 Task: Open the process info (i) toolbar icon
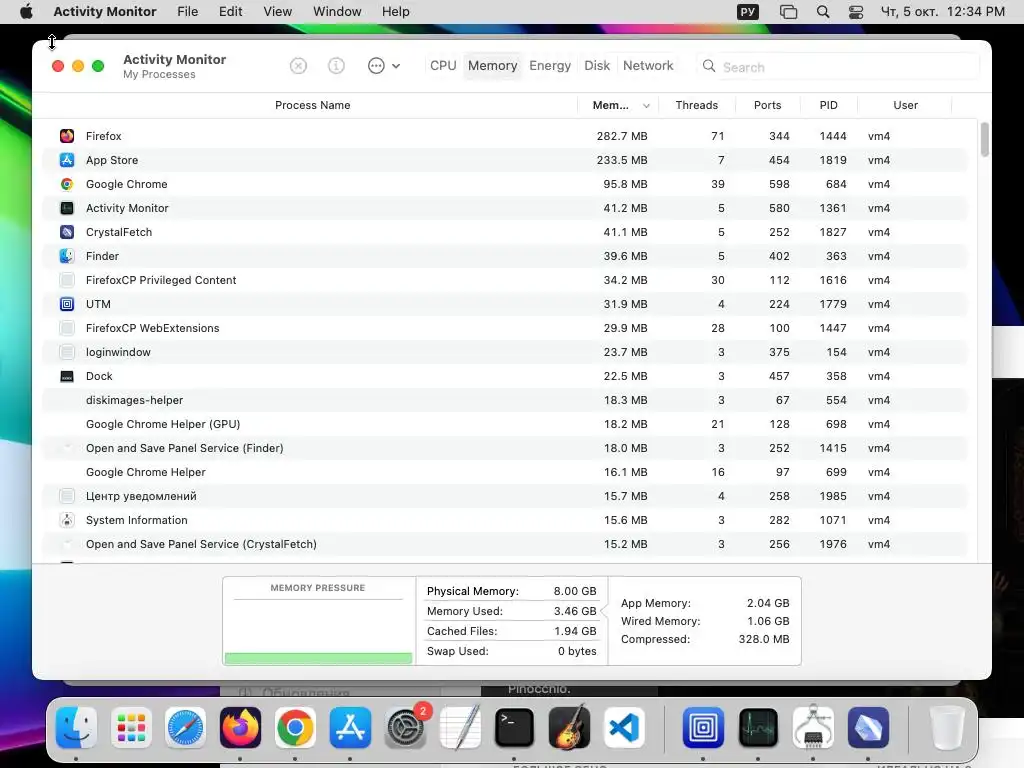tap(336, 66)
